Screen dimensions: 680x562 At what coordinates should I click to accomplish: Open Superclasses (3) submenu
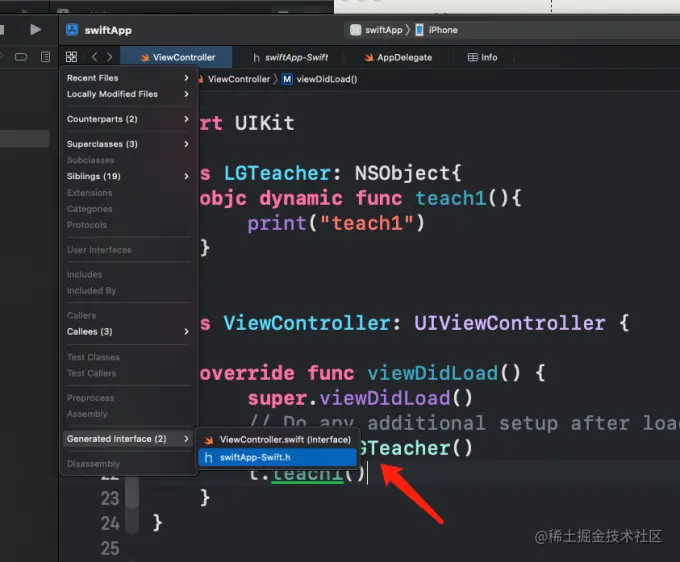click(x=128, y=144)
